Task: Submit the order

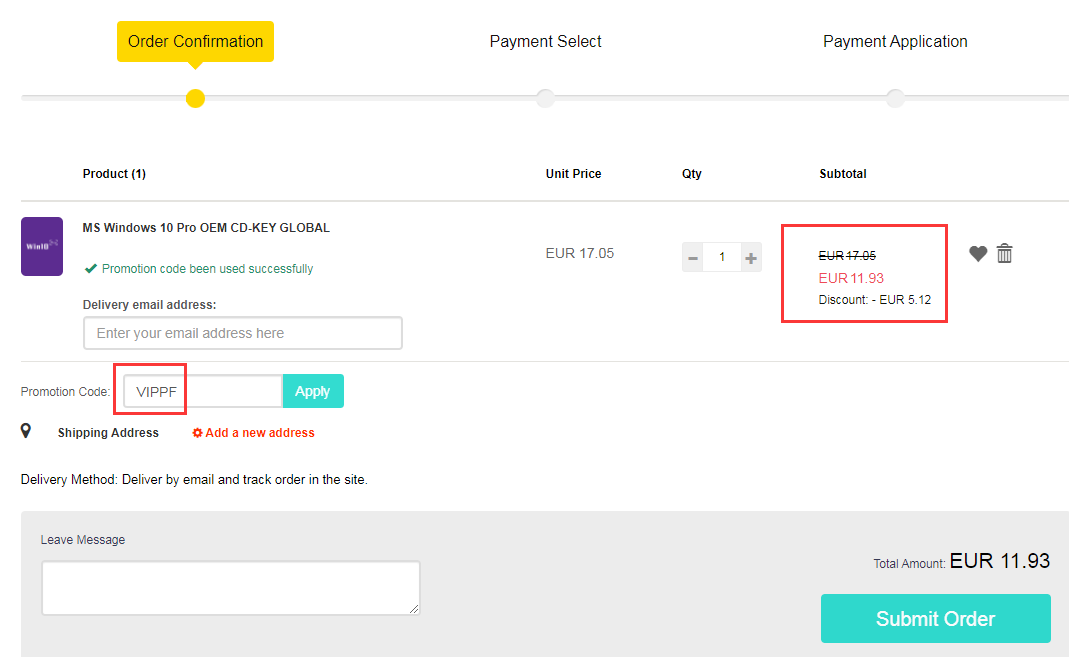Action: click(935, 618)
